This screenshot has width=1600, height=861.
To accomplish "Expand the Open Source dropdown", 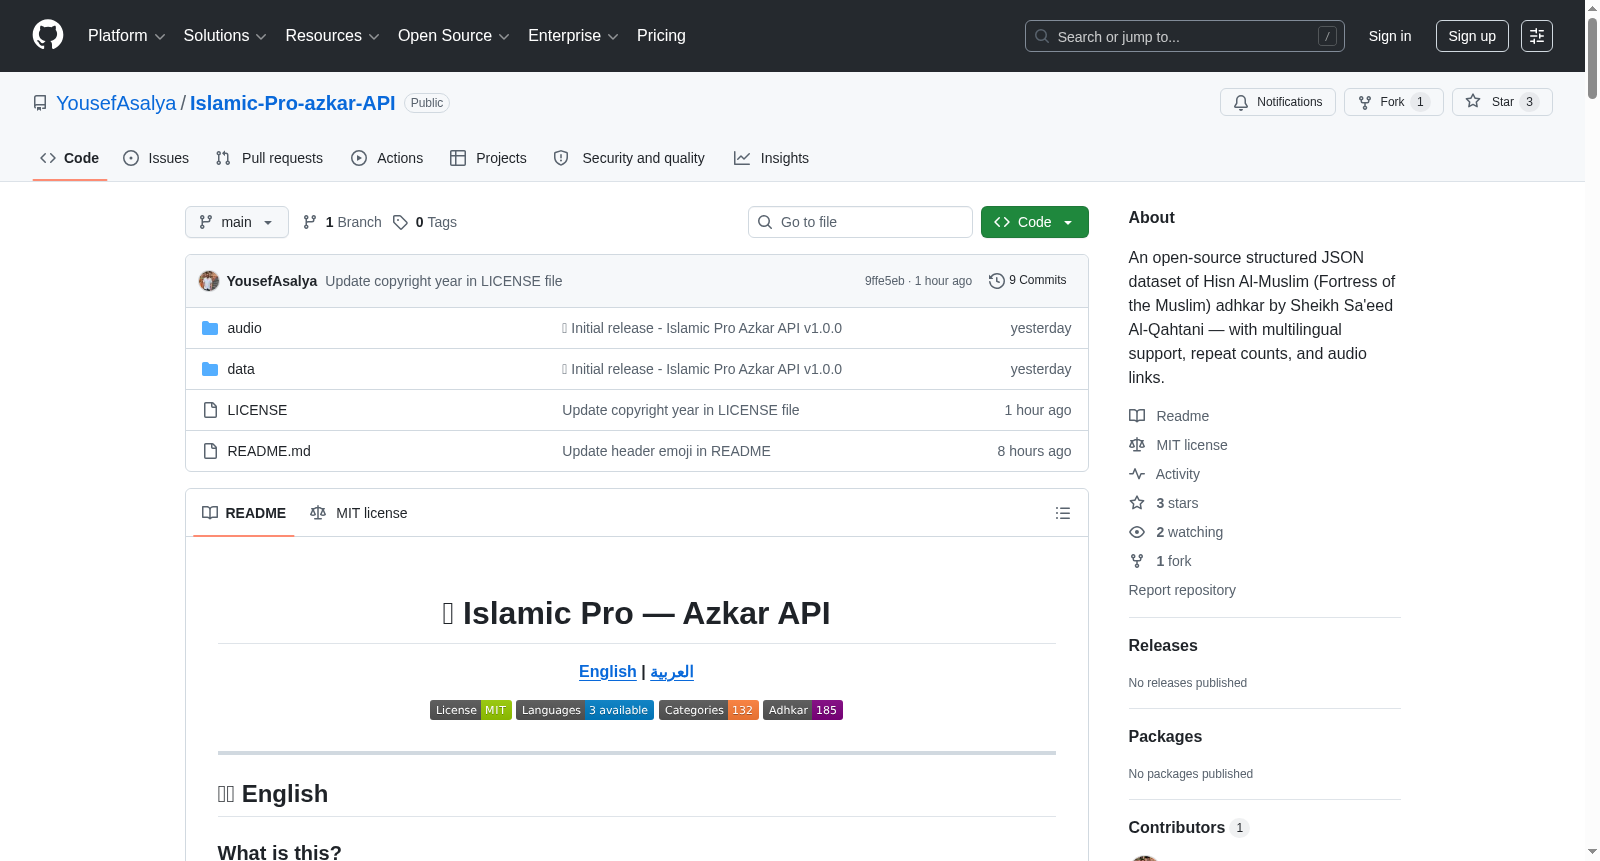I will click(x=454, y=36).
